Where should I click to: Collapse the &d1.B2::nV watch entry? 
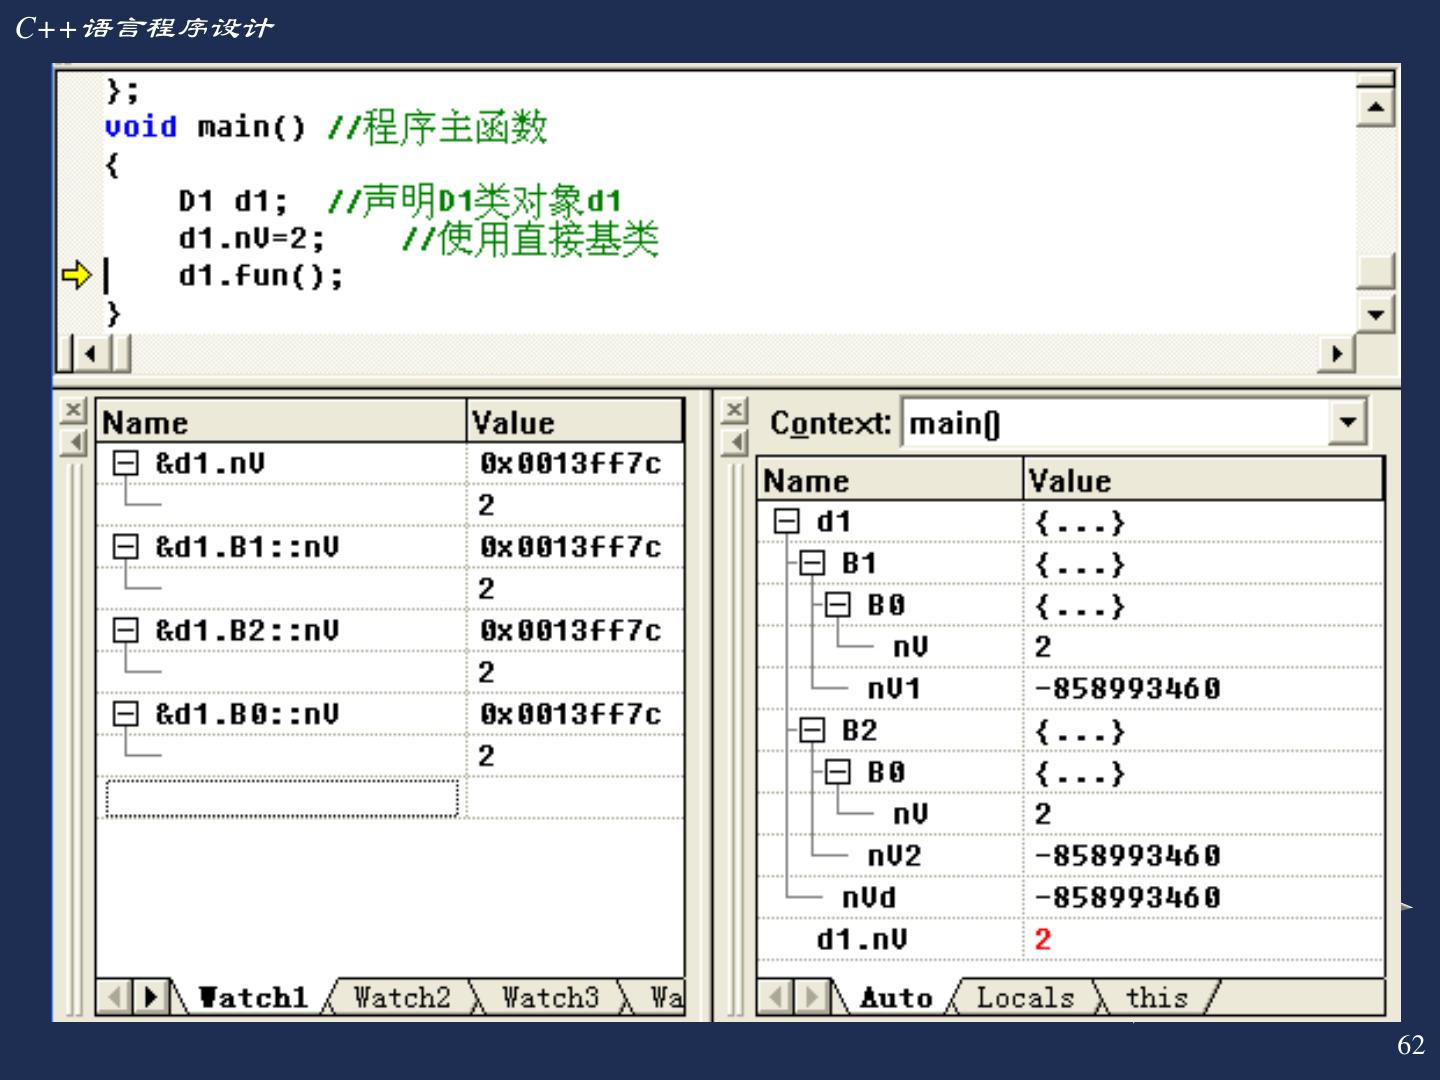[126, 630]
